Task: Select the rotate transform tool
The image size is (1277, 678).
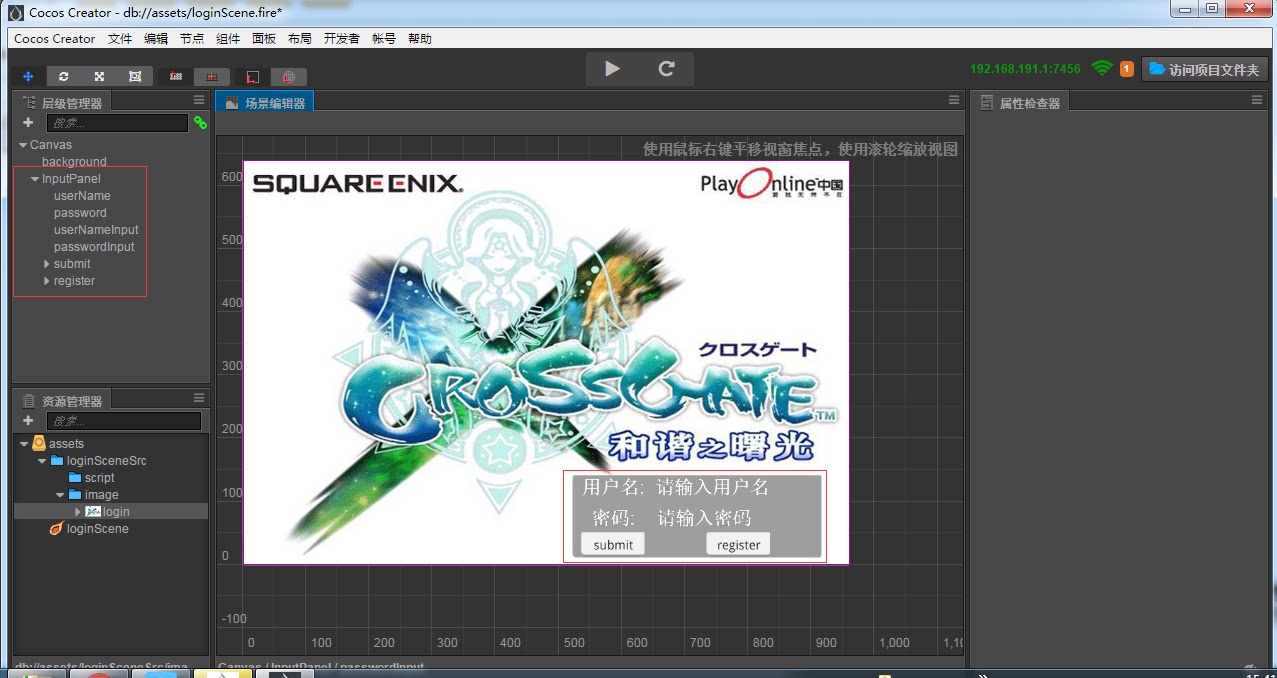Action: point(64,77)
